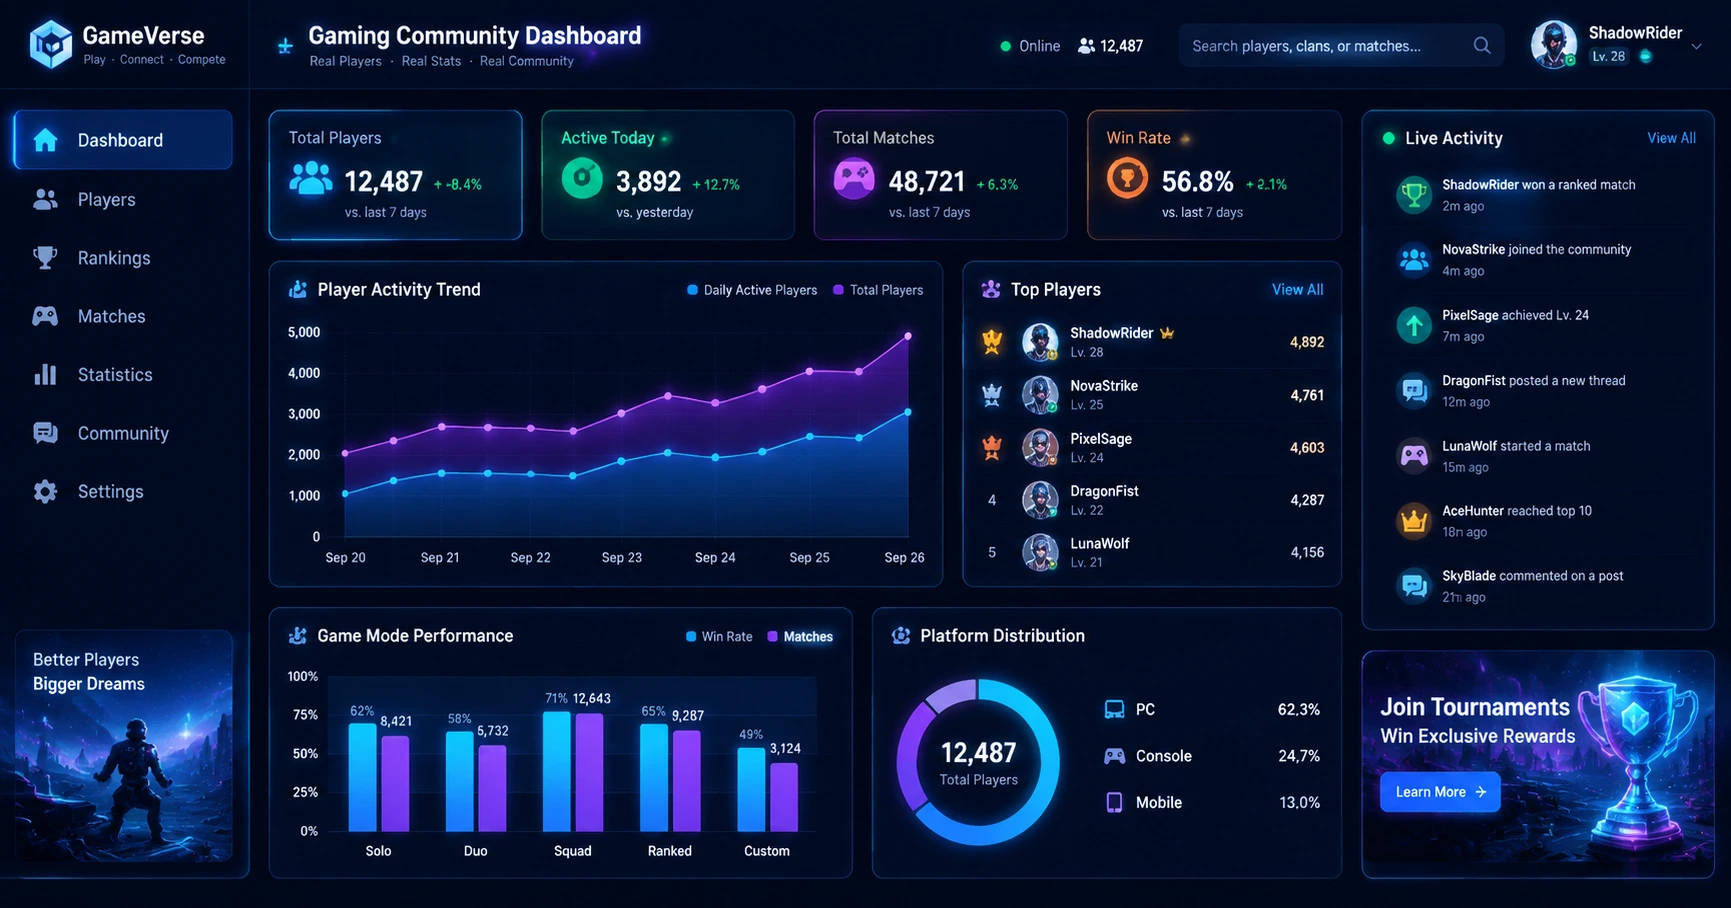Click the GameVerse hexagon logo
This screenshot has height=908, width=1731.
(x=51, y=45)
